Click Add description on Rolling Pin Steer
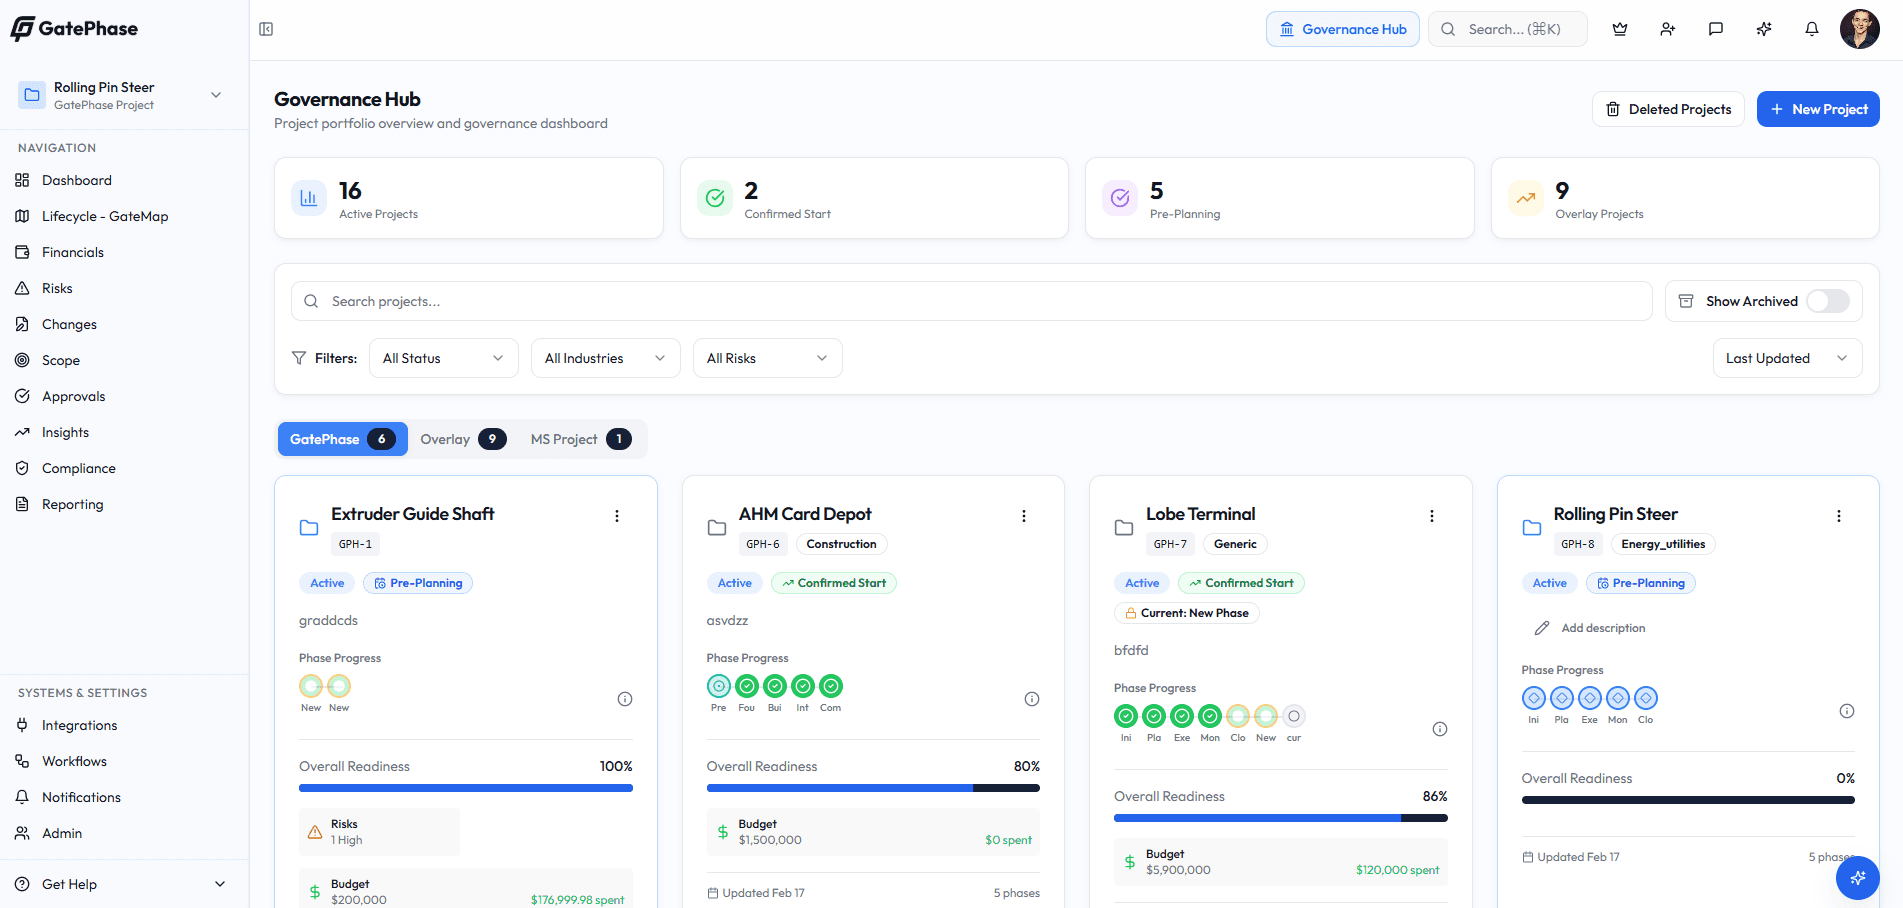This screenshot has height=908, width=1903. [x=1590, y=628]
